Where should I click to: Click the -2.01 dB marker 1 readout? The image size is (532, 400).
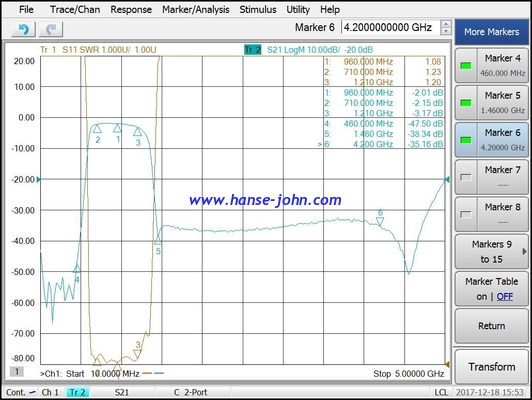tap(428, 93)
